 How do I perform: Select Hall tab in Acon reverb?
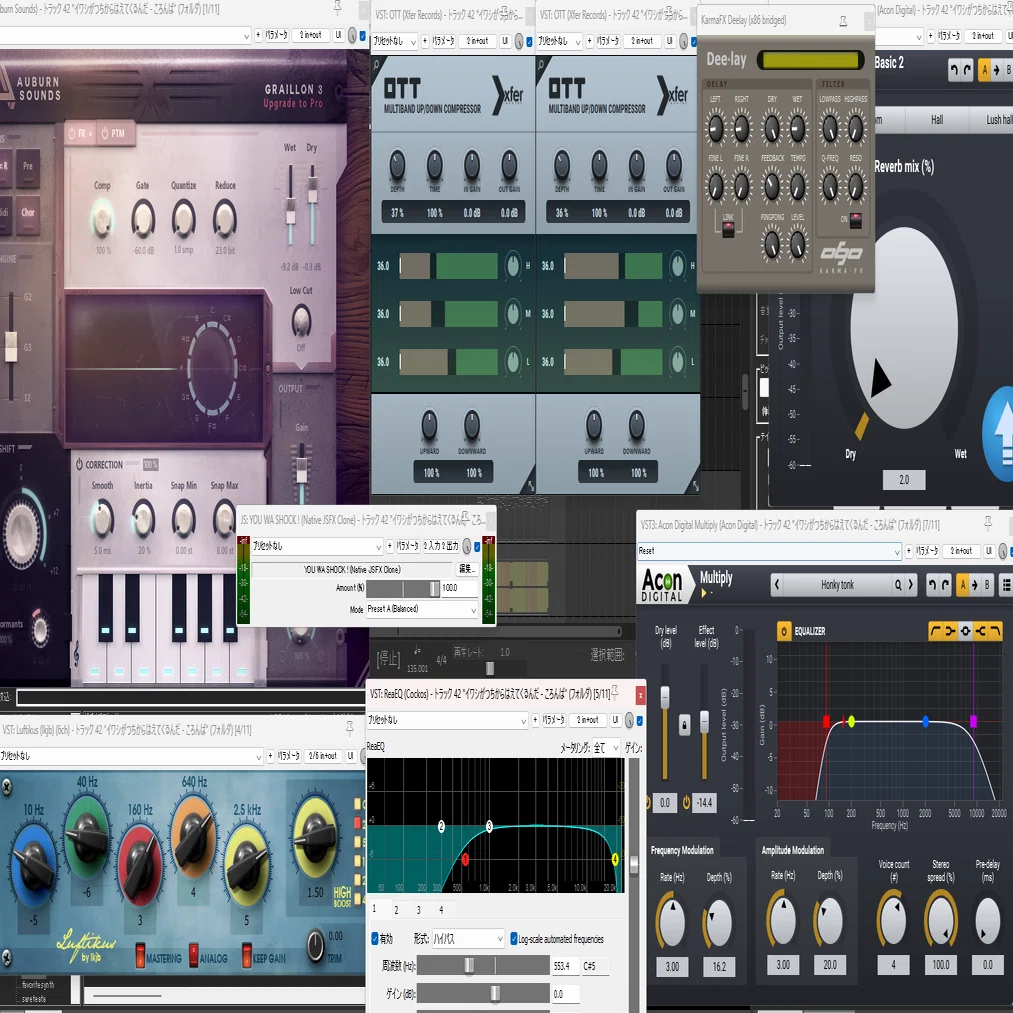(x=937, y=120)
